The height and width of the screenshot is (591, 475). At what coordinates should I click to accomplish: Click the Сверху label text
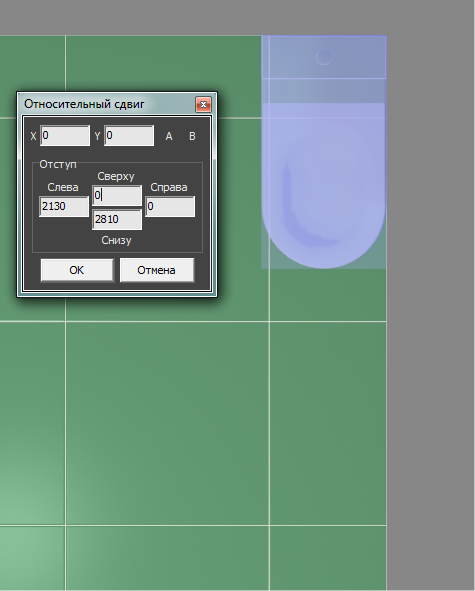(116, 176)
